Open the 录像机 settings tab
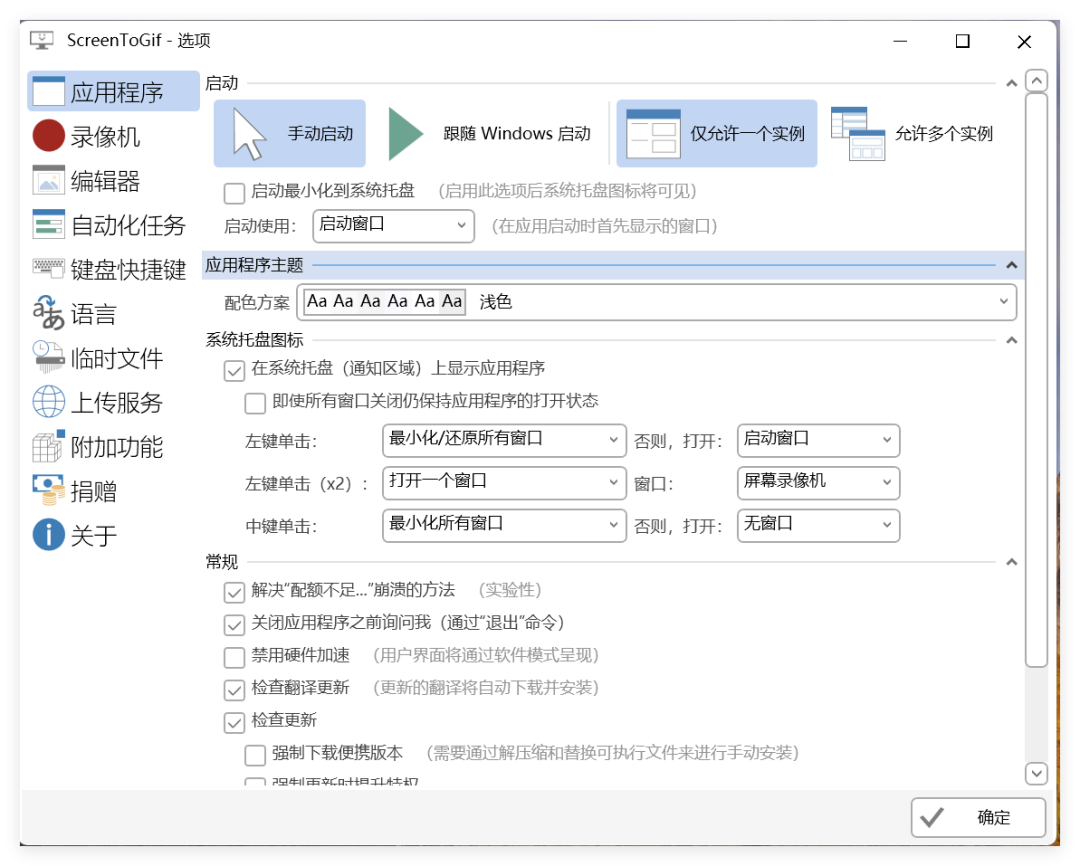The width and height of the screenshot is (1080, 866). pyautogui.click(x=114, y=136)
